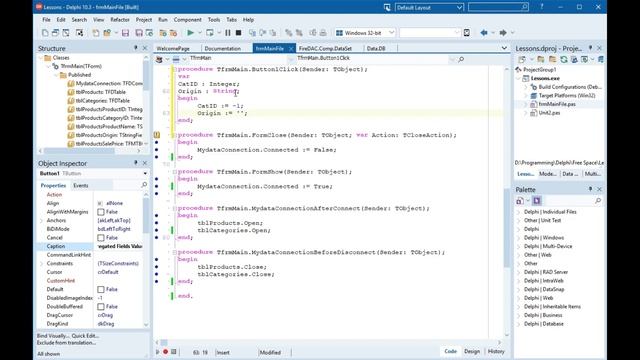
Task: Close the Object Inspector panel
Action: click(145, 163)
